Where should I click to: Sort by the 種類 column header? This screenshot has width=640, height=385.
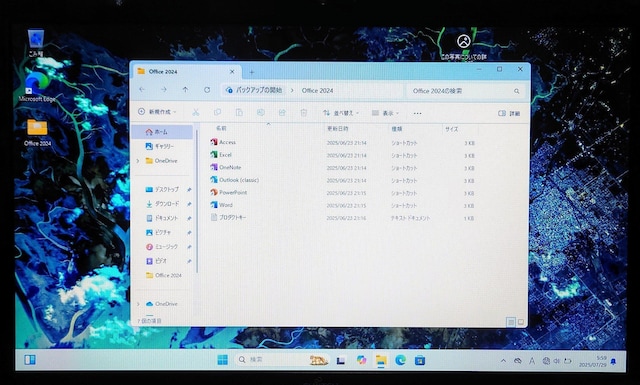[x=397, y=129]
